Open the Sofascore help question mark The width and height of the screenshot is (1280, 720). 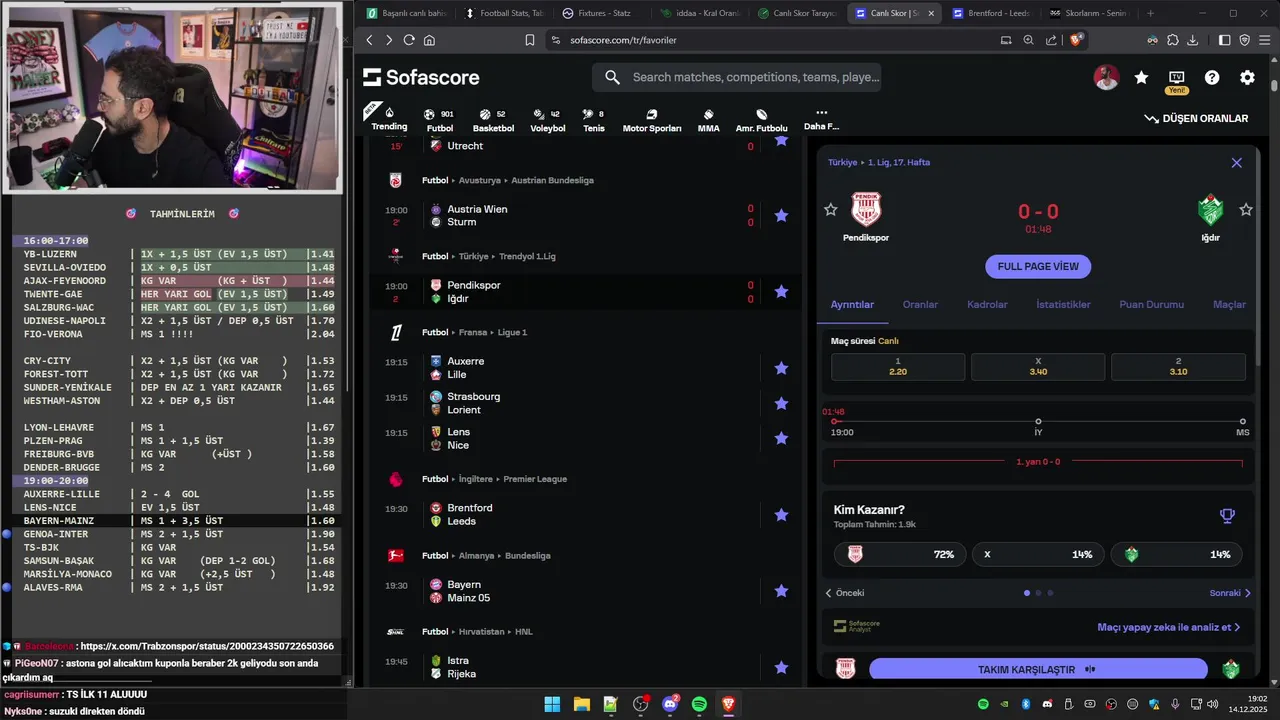coord(1212,77)
